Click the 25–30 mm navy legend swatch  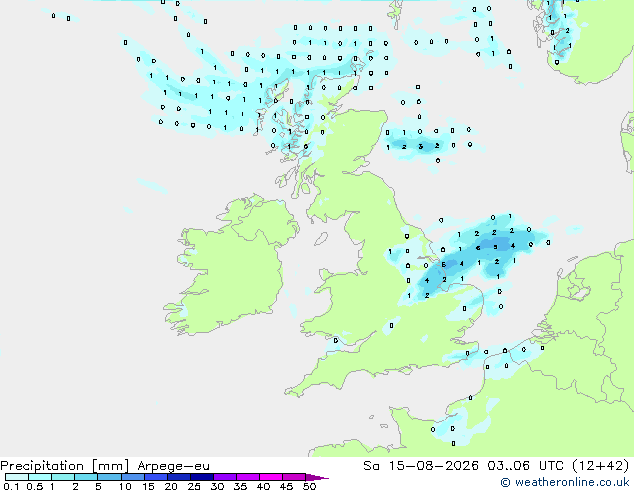click(x=201, y=477)
